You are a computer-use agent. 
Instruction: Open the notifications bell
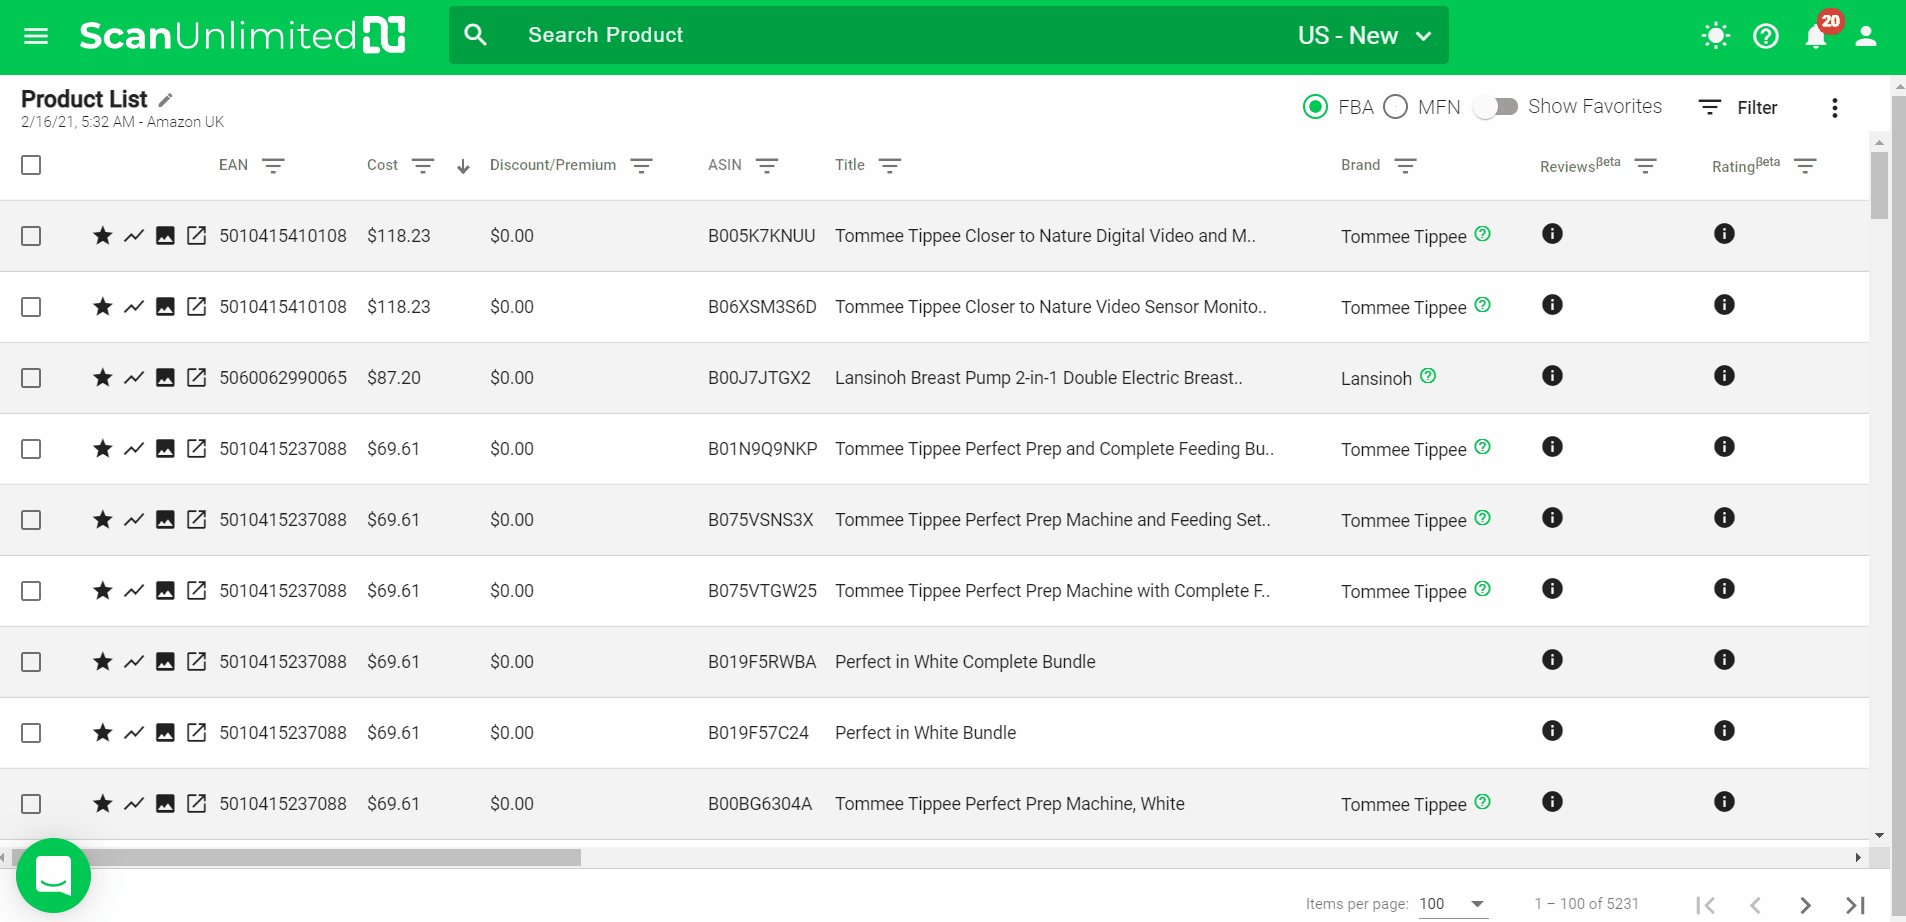tap(1816, 37)
